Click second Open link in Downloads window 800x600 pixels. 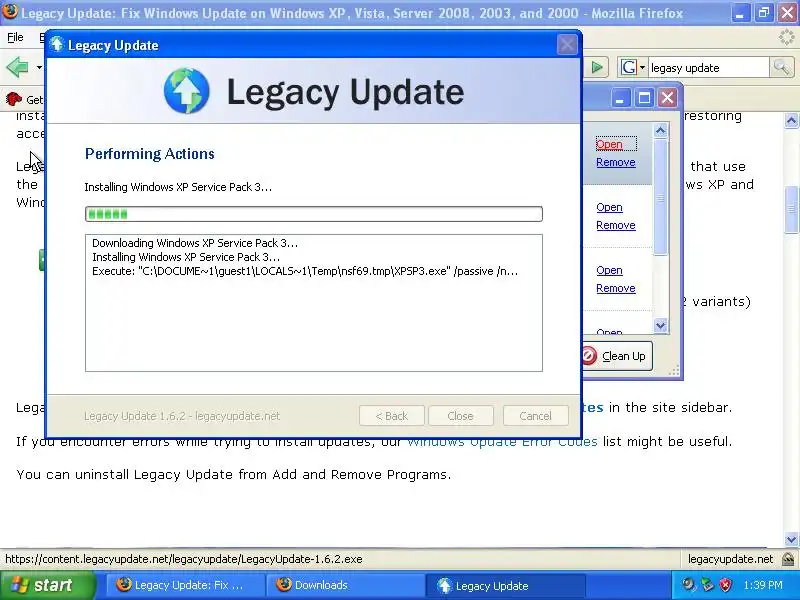pos(609,207)
